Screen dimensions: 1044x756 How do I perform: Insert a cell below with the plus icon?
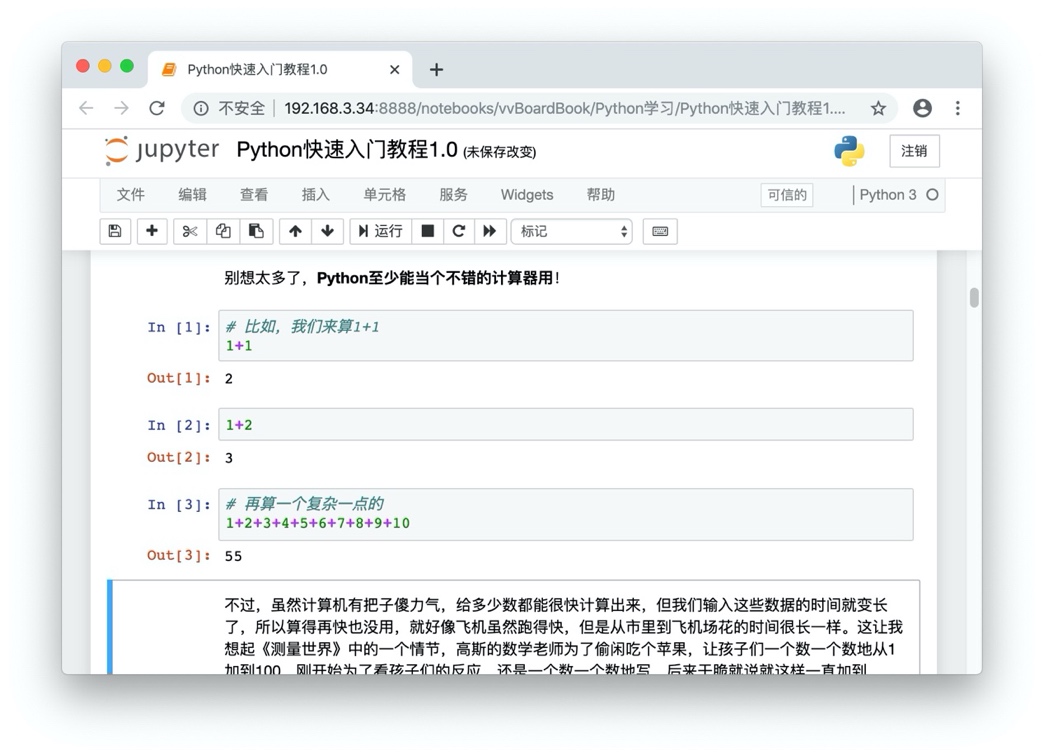(x=152, y=231)
